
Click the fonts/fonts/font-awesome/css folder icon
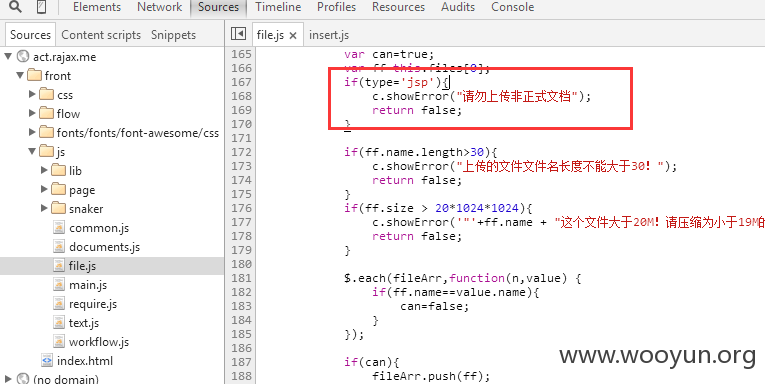(x=46, y=132)
